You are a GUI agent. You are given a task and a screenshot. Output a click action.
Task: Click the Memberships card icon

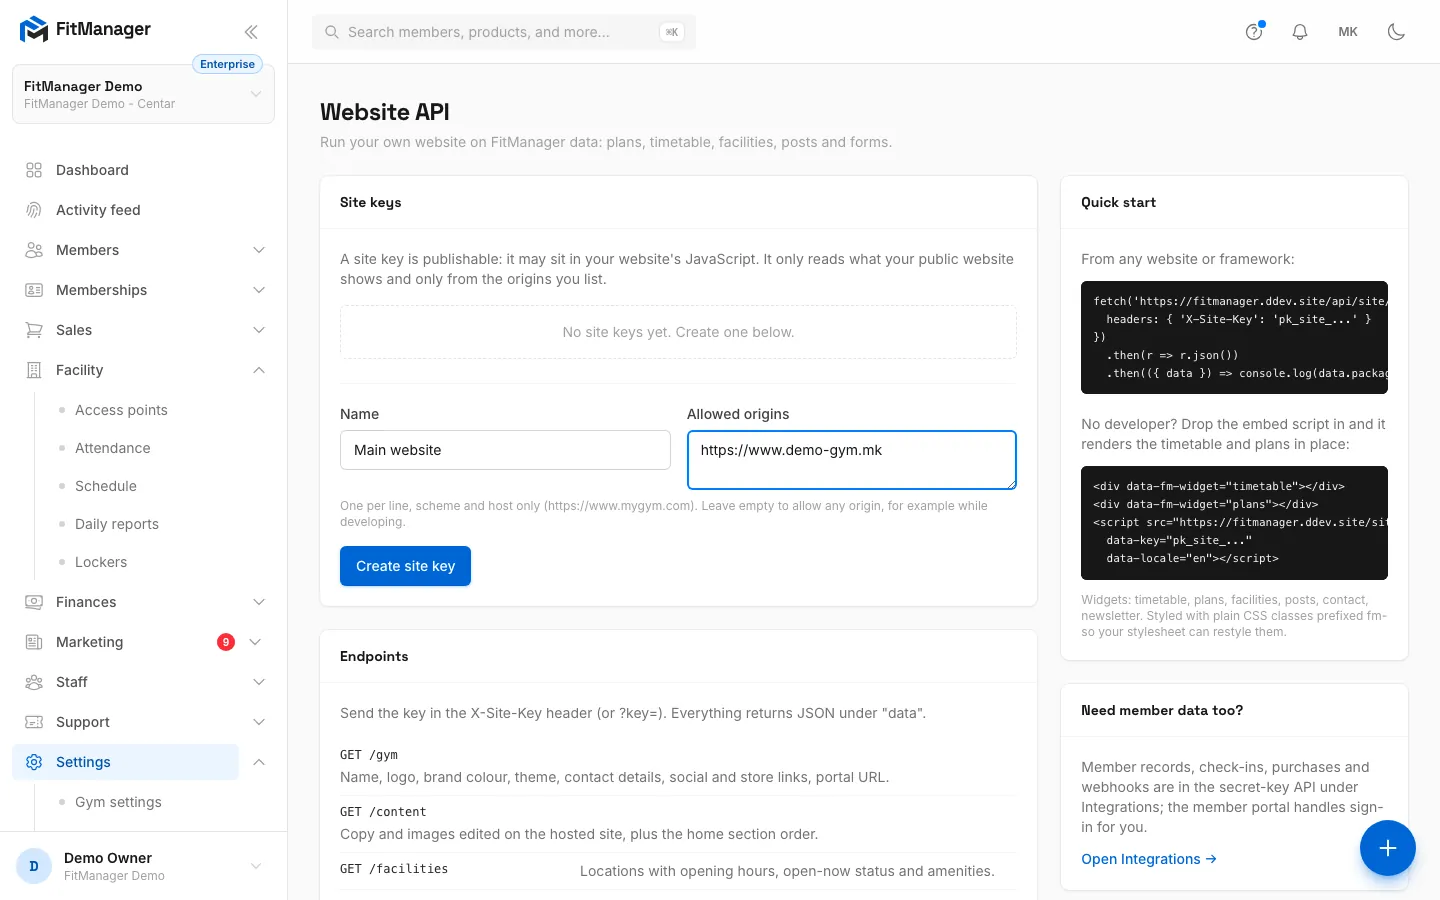point(34,290)
